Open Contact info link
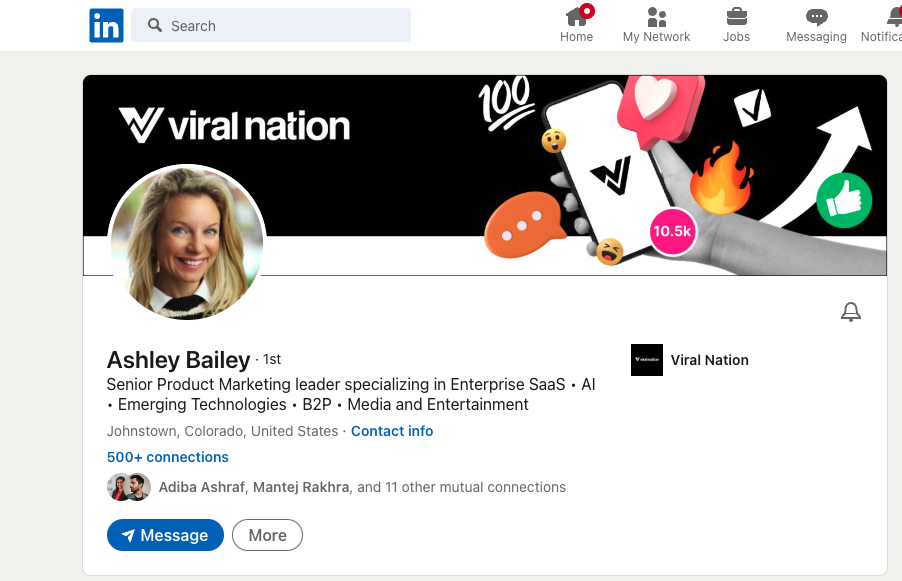The image size is (902, 581). click(x=392, y=431)
